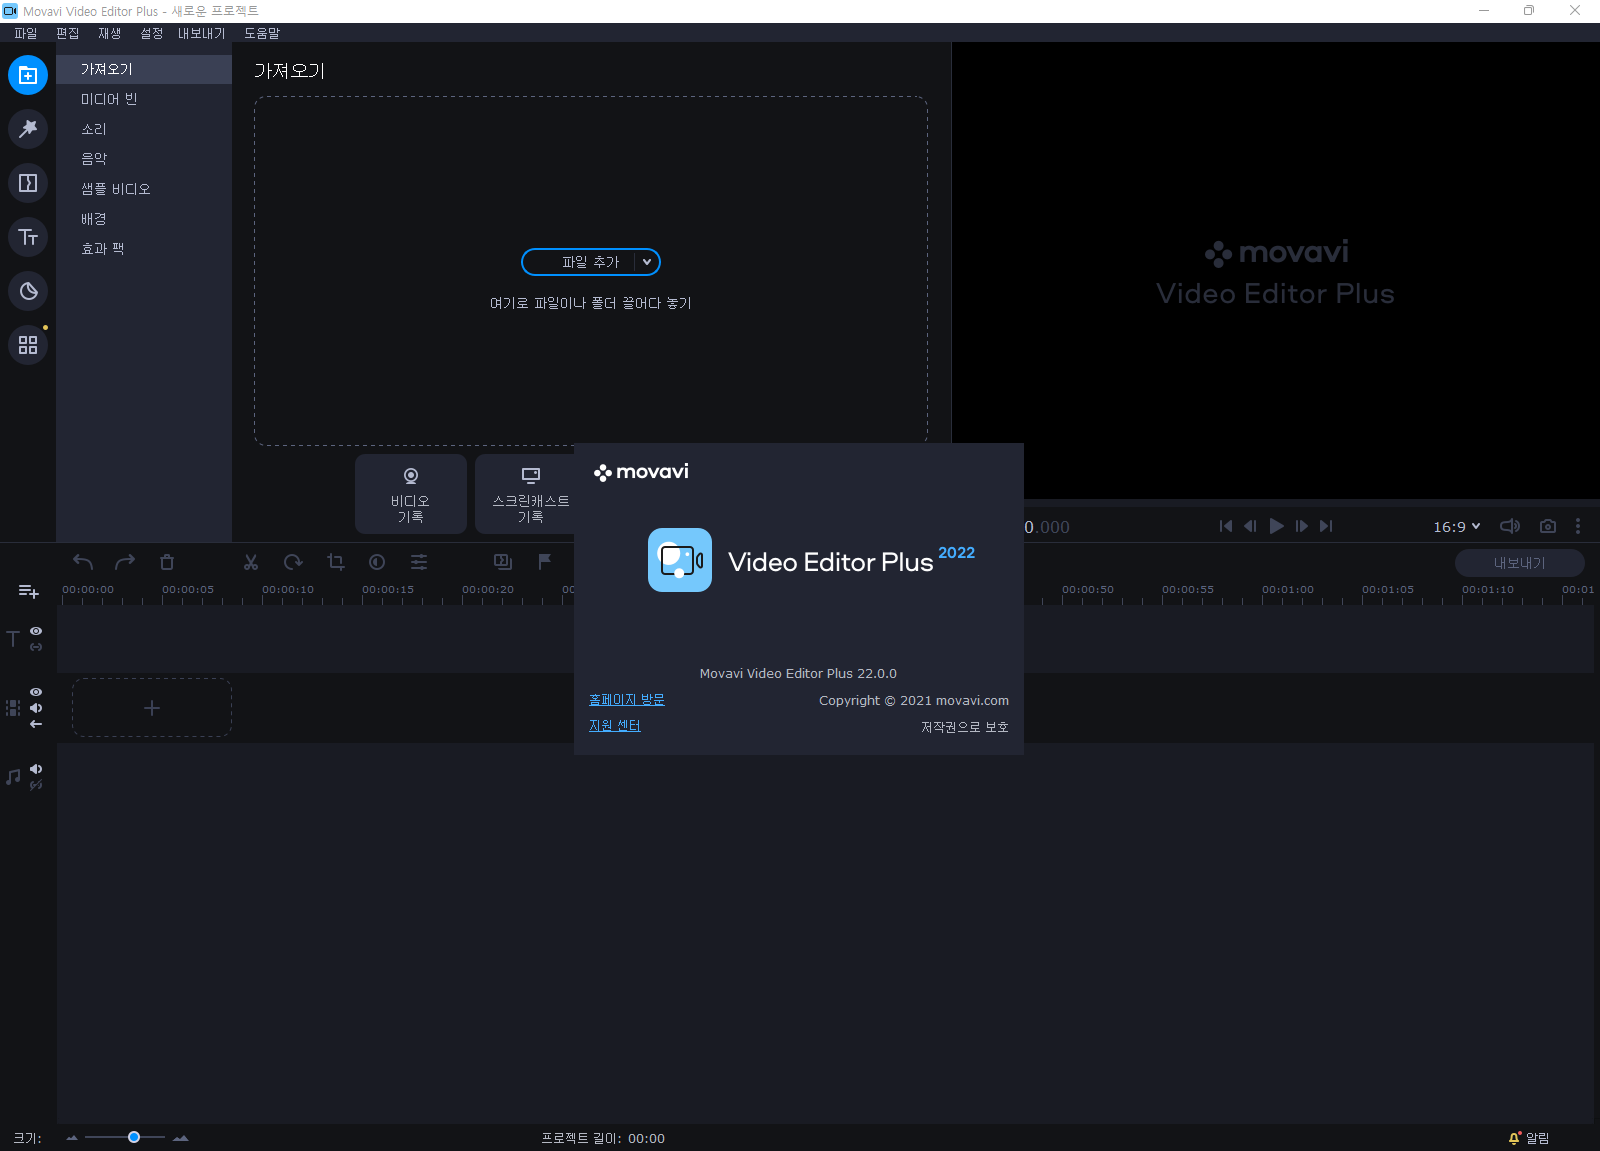Screen dimensions: 1600x1151
Task: Select the Crop tool
Action: 335,562
